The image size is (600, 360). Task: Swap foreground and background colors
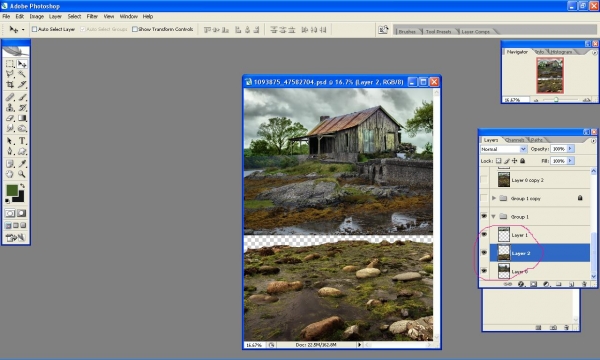coord(23,186)
